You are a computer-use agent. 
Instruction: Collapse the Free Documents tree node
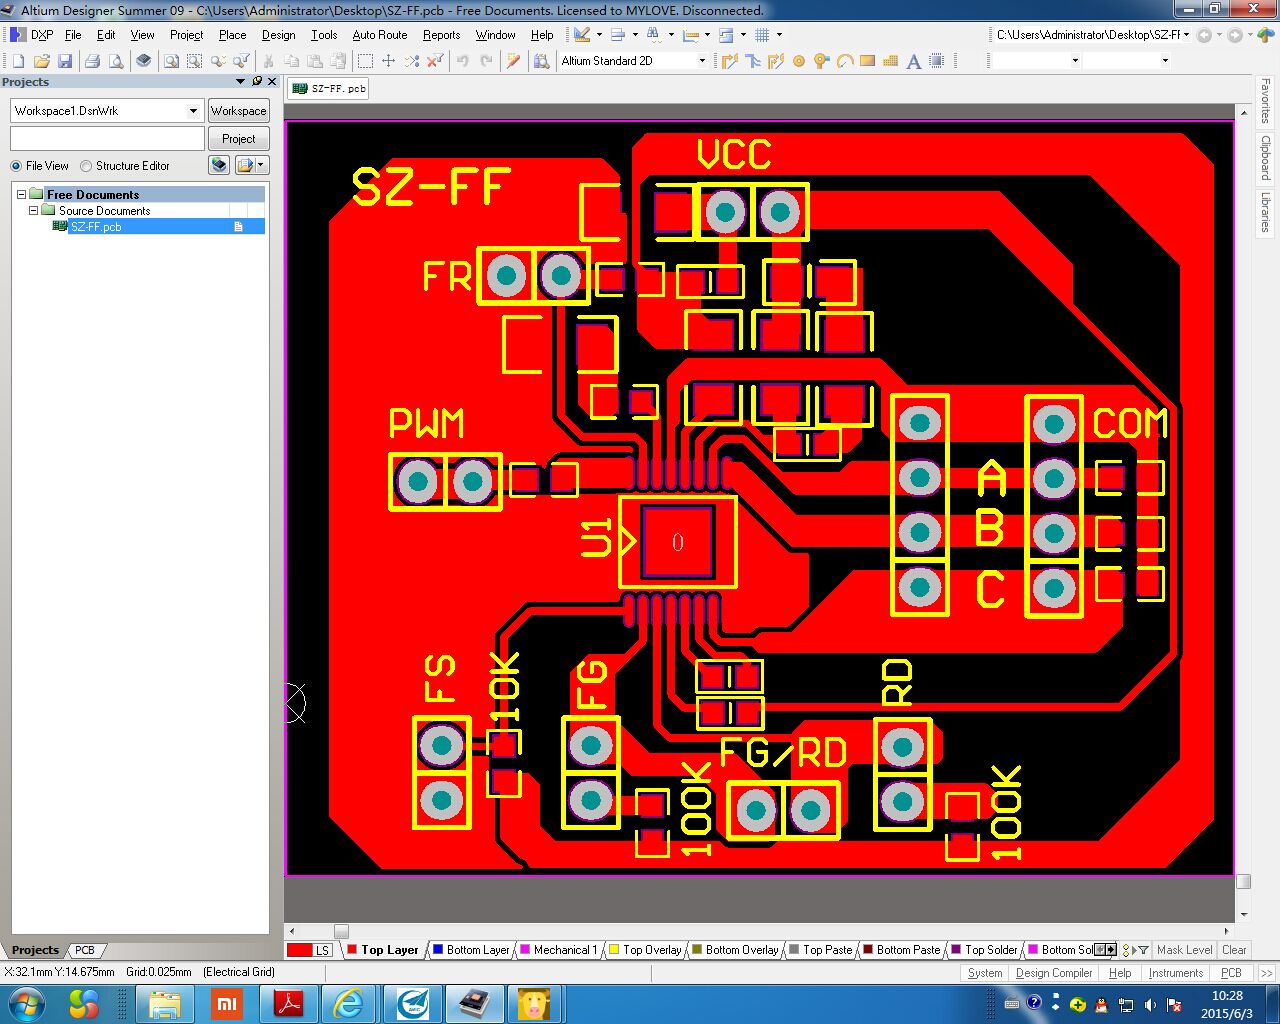[21, 195]
